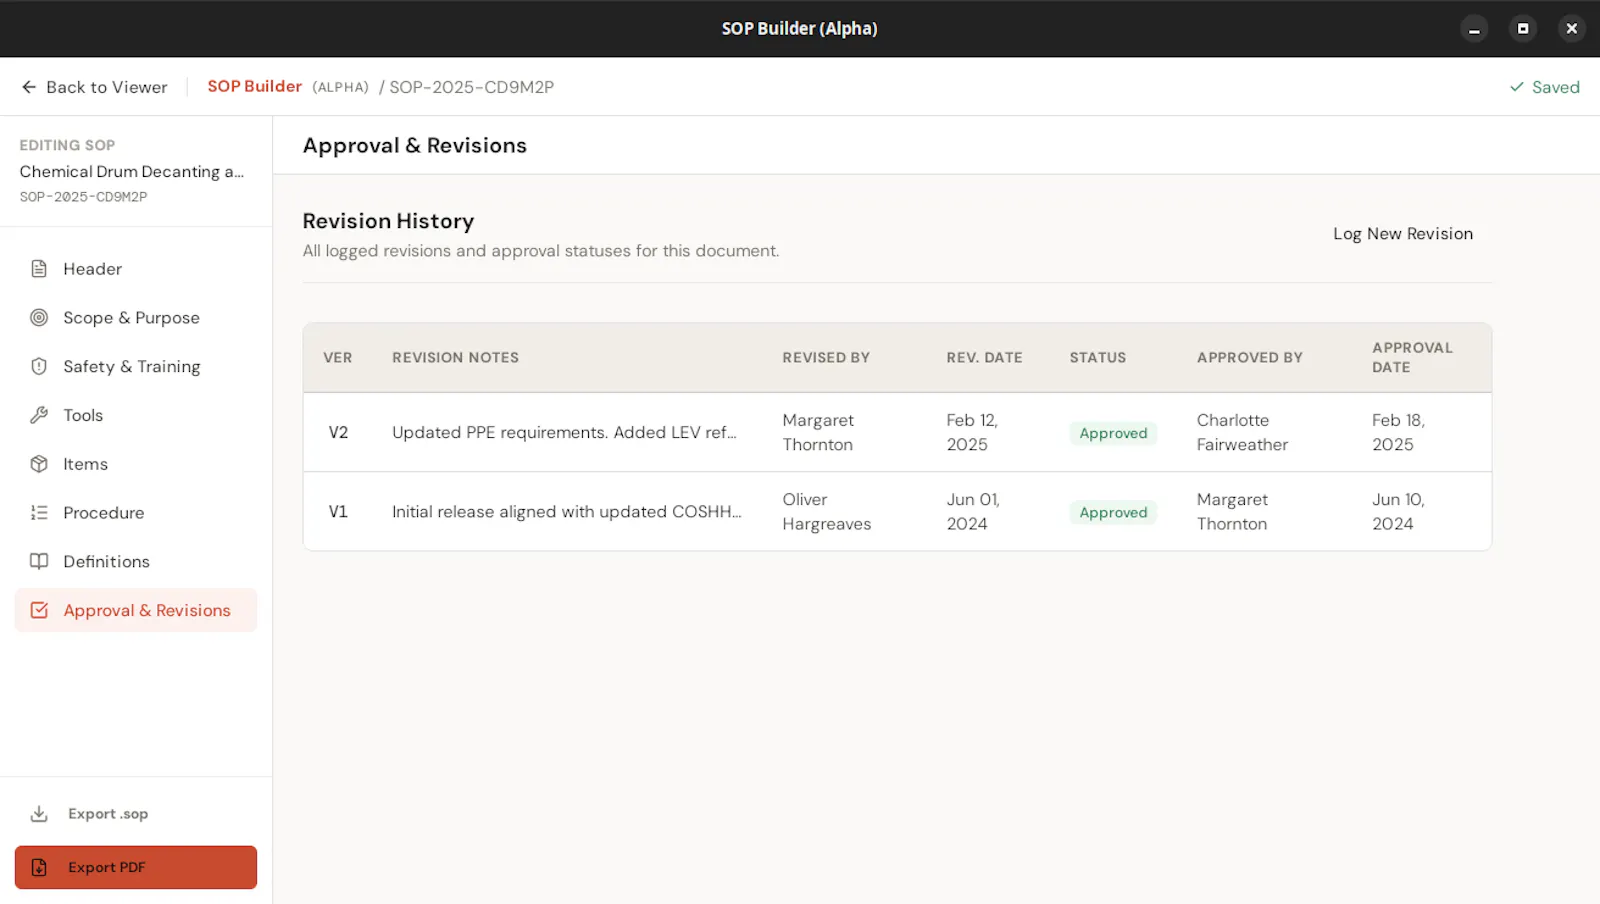This screenshot has width=1600, height=904.
Task: Click the Export .sop download icon
Action: pos(39,814)
